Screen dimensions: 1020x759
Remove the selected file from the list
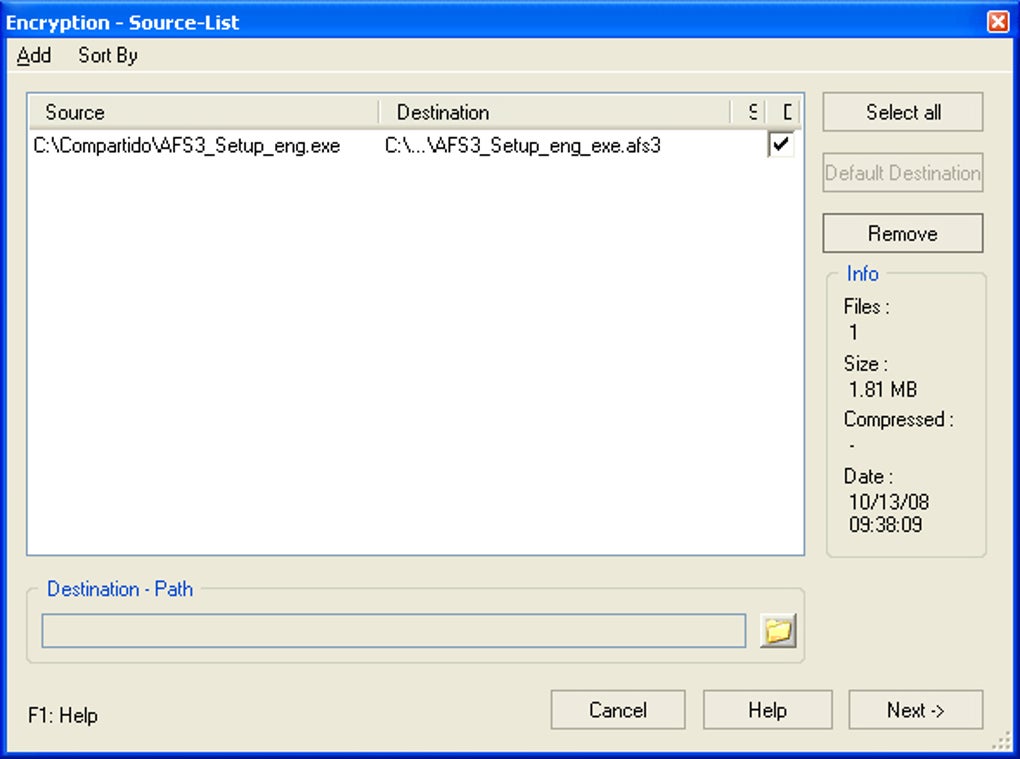click(x=902, y=233)
